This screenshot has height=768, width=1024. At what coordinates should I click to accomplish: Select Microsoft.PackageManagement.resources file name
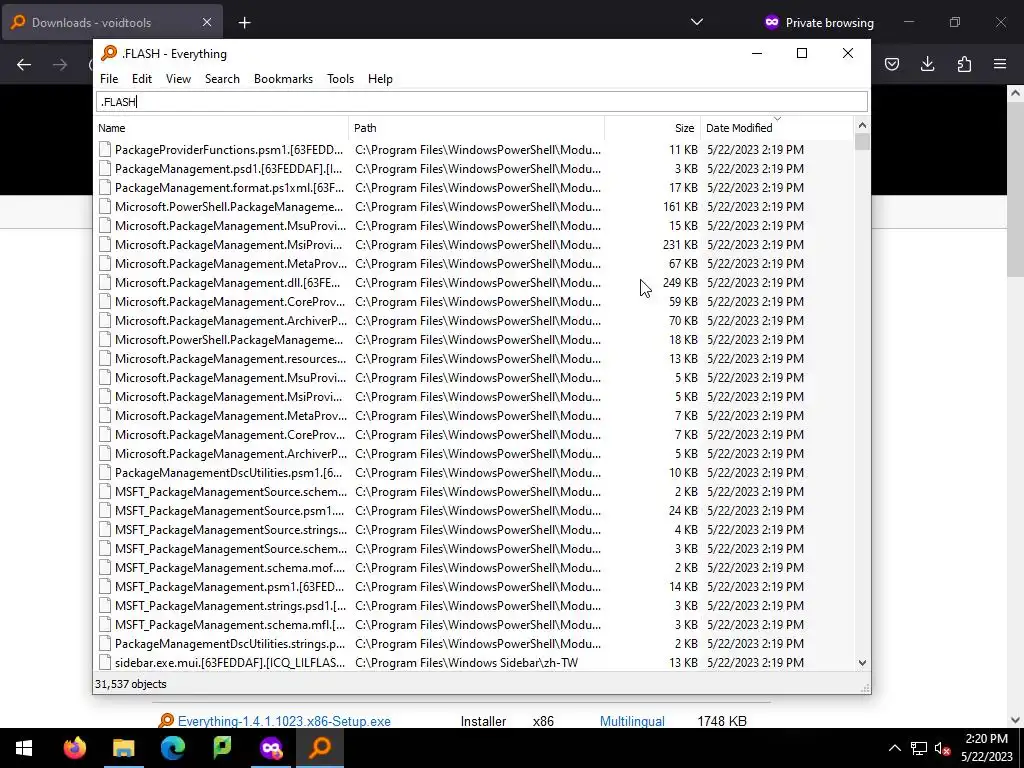(x=231, y=359)
